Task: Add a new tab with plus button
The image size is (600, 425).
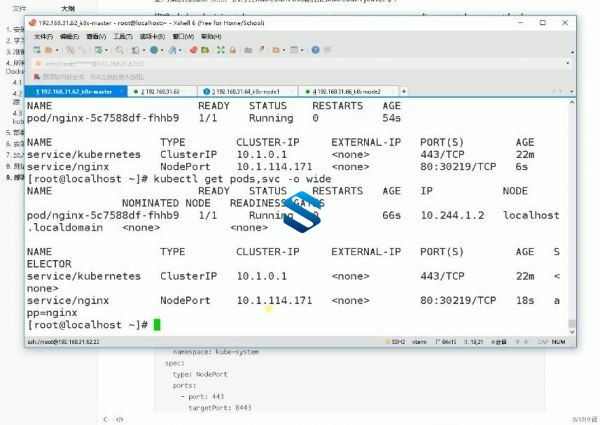Action: [404, 92]
